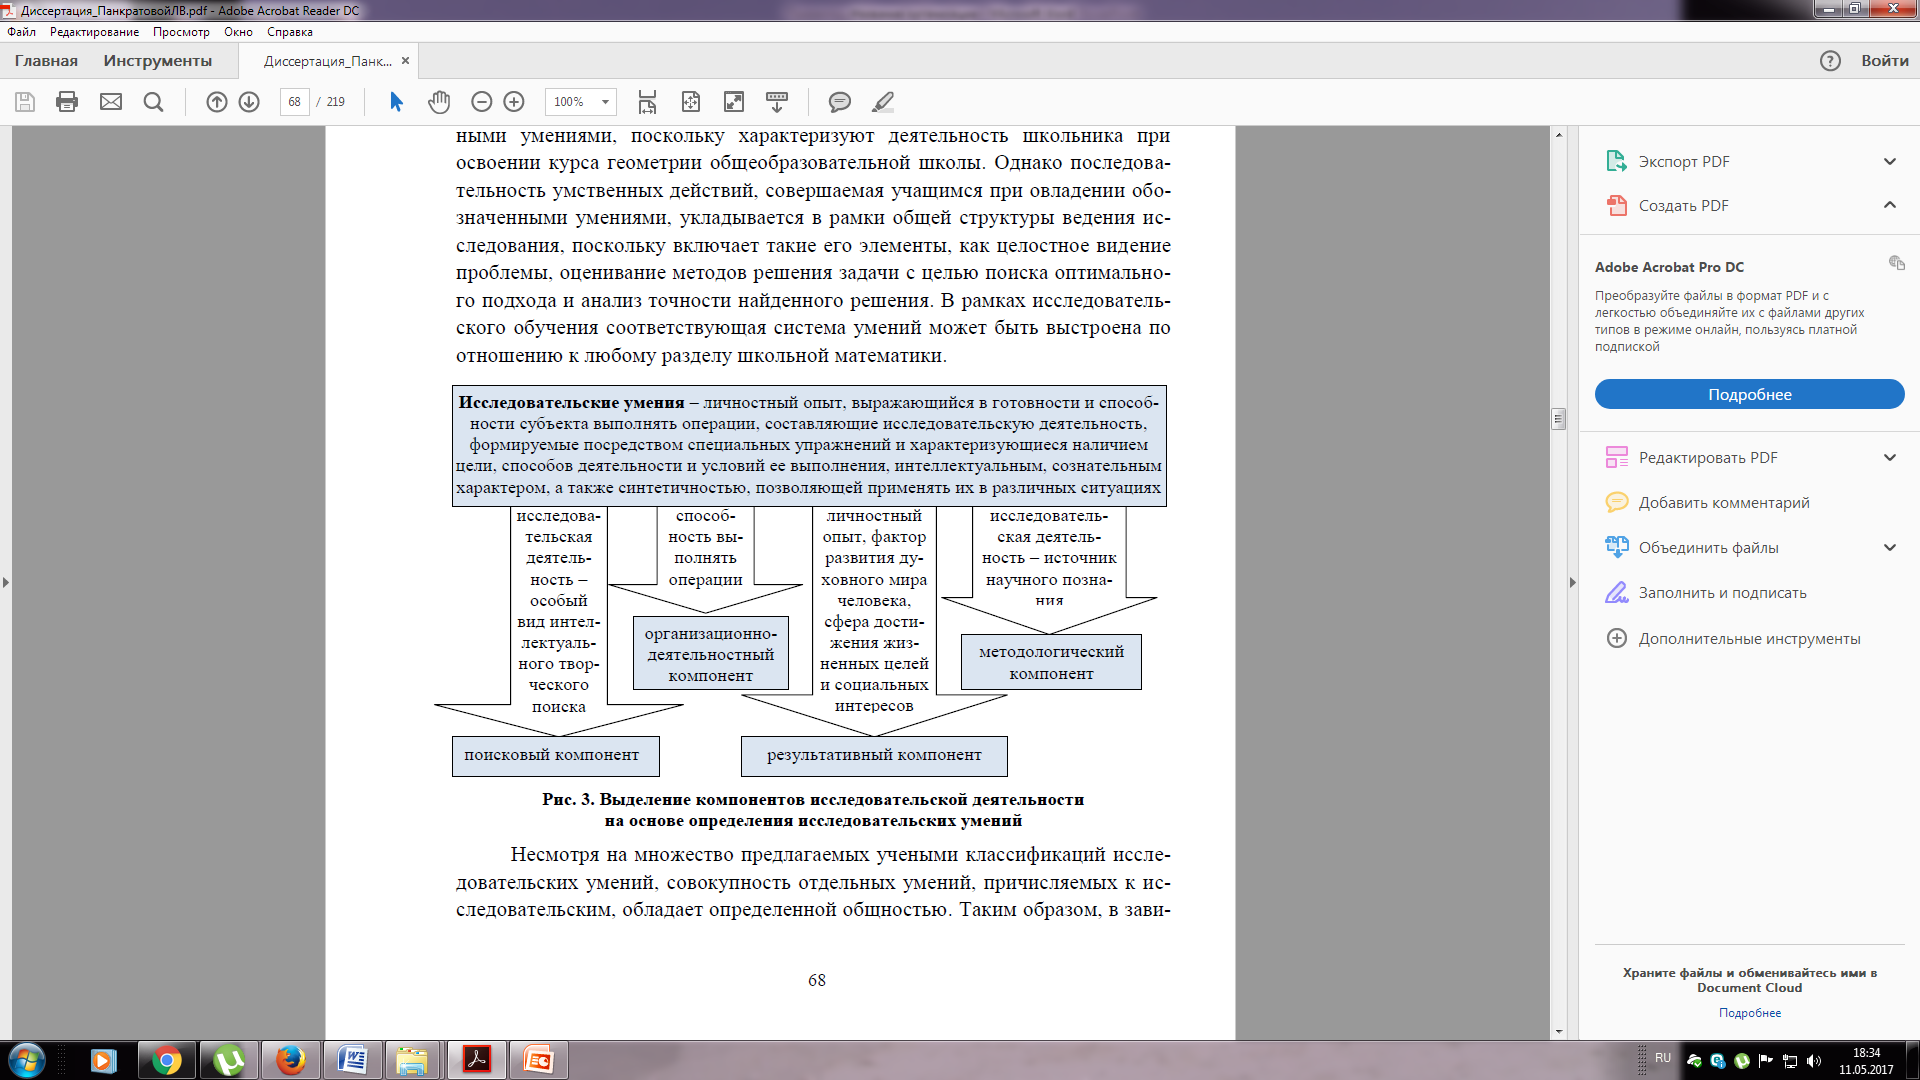
Task: Open the Редактирование menu
Action: click(x=95, y=32)
